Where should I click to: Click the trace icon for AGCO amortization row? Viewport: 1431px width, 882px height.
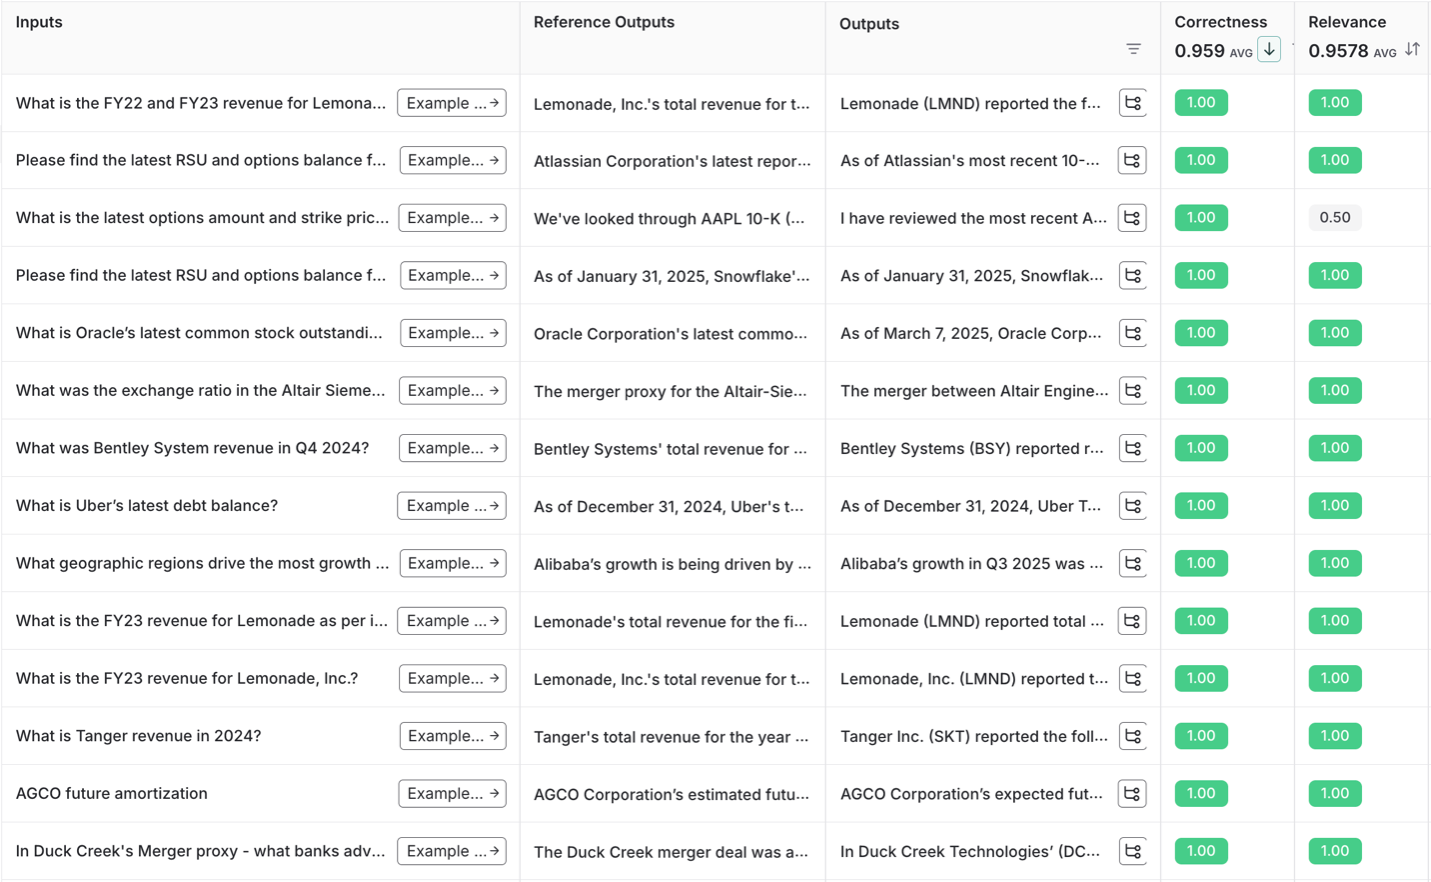[1133, 794]
